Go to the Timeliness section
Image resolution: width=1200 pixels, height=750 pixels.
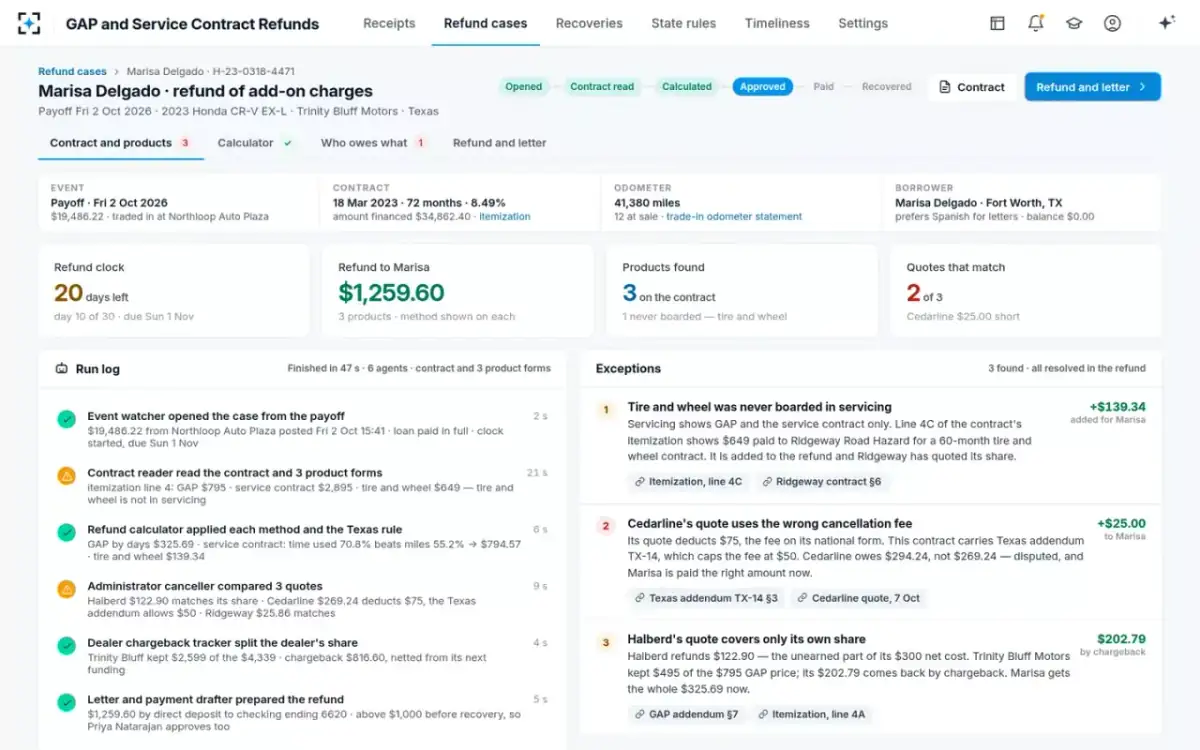pyautogui.click(x=777, y=23)
